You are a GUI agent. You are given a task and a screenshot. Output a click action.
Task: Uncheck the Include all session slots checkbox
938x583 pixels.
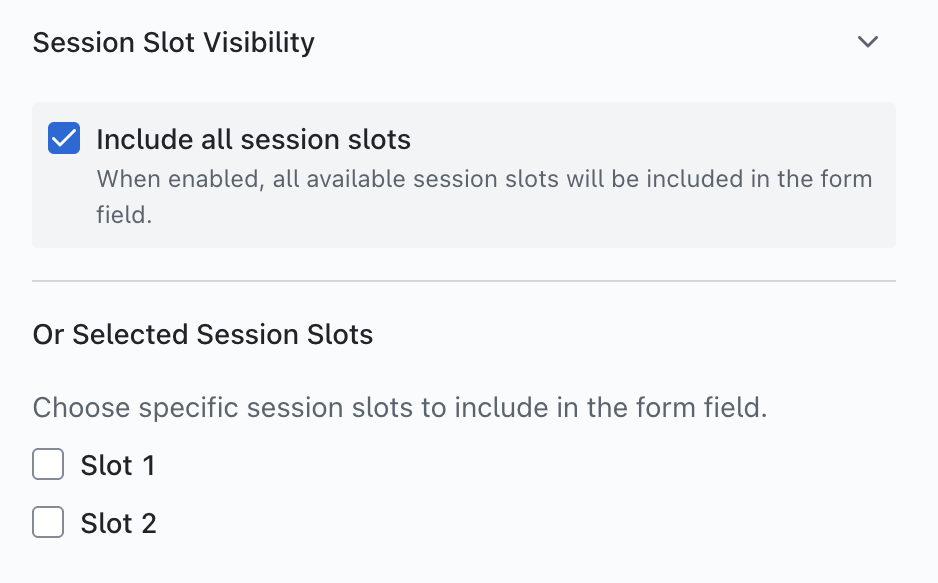(x=64, y=139)
